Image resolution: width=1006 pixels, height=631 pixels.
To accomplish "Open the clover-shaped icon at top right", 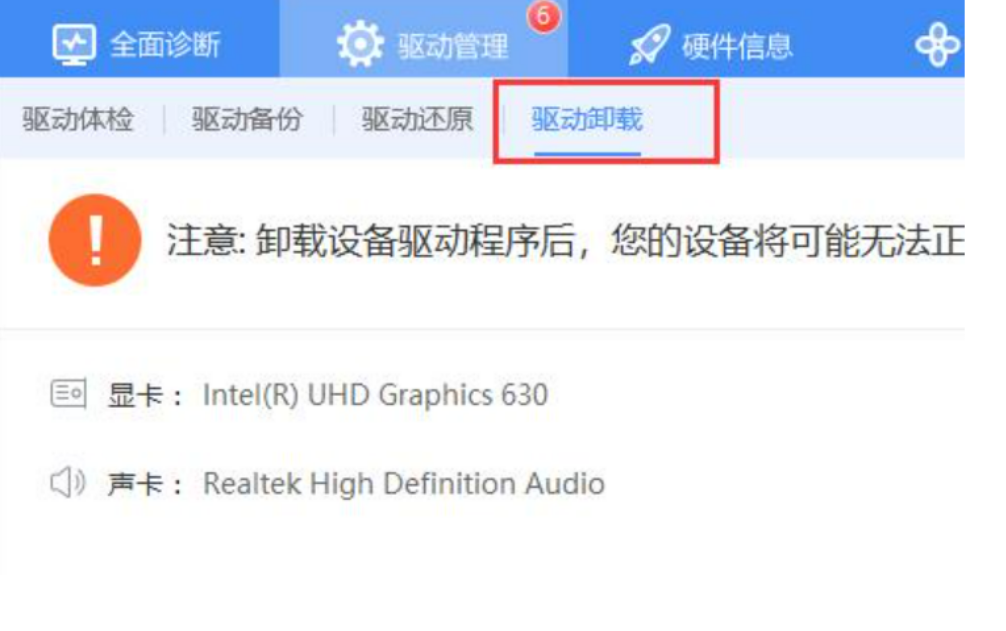I will point(938,44).
